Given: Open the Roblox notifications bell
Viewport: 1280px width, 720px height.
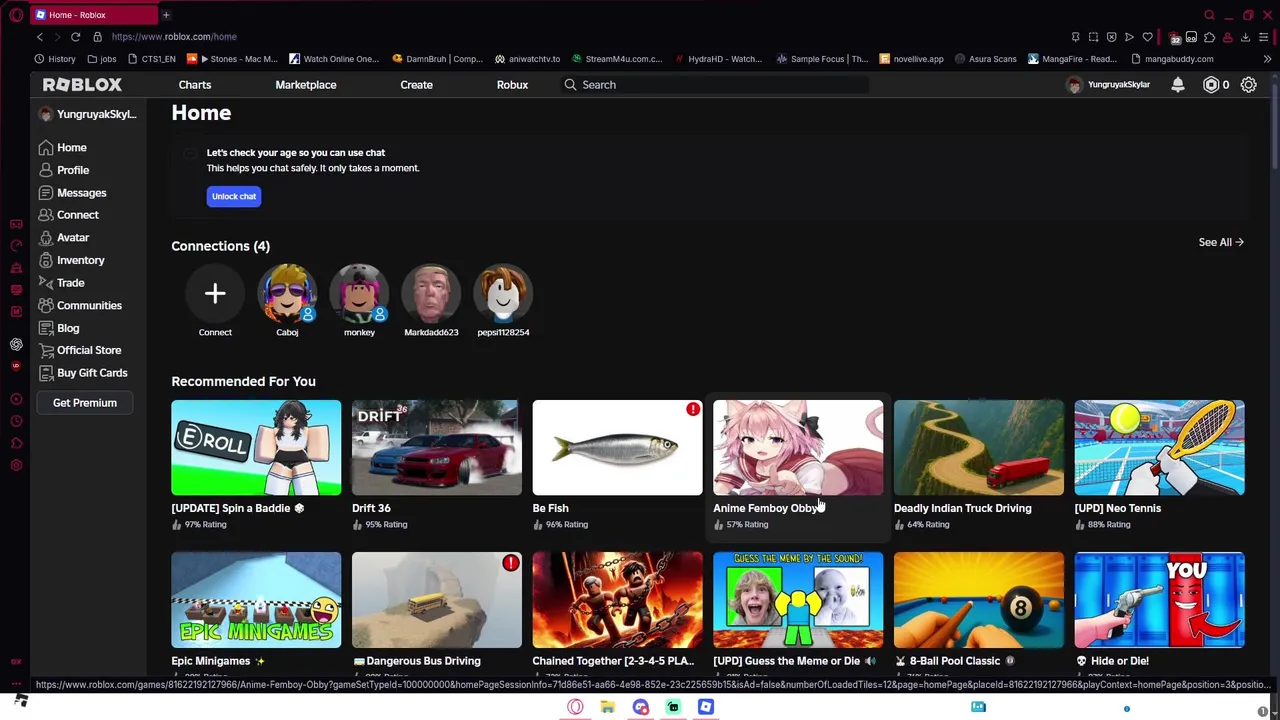Looking at the screenshot, I should pyautogui.click(x=1178, y=85).
